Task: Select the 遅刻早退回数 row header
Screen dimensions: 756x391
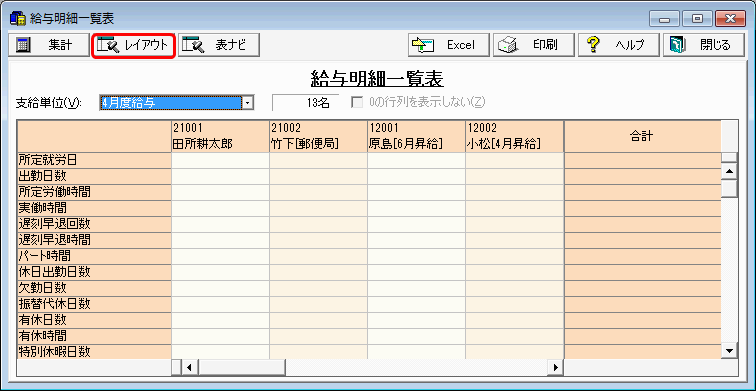Action: point(94,224)
